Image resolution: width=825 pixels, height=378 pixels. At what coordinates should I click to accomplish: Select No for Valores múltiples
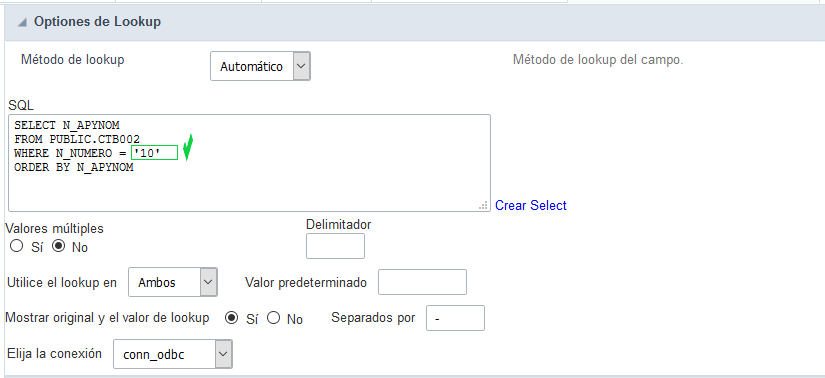[x=58, y=246]
